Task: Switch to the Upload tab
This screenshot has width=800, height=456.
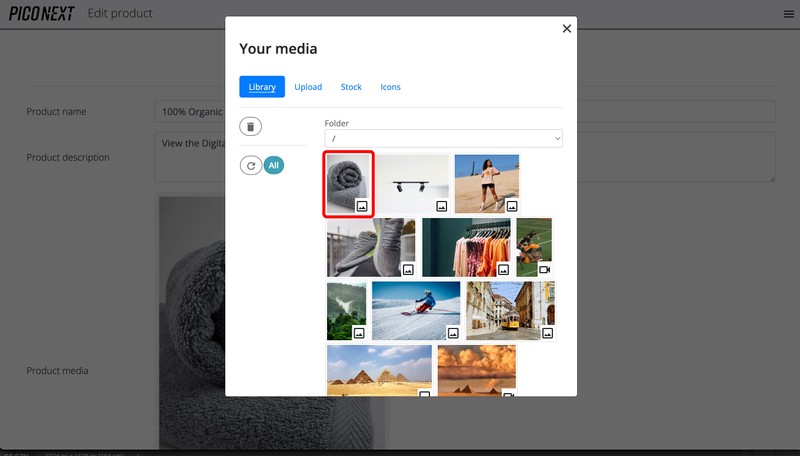Action: pyautogui.click(x=308, y=87)
